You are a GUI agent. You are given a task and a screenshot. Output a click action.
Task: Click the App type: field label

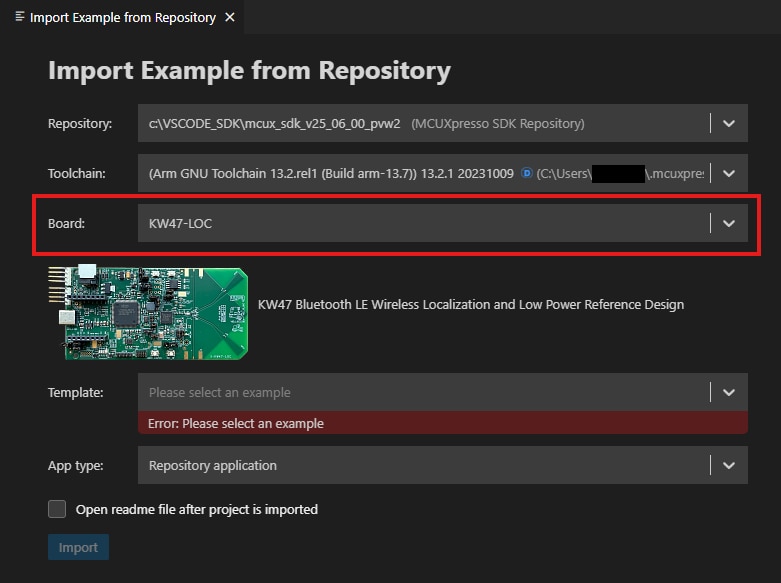pos(76,465)
